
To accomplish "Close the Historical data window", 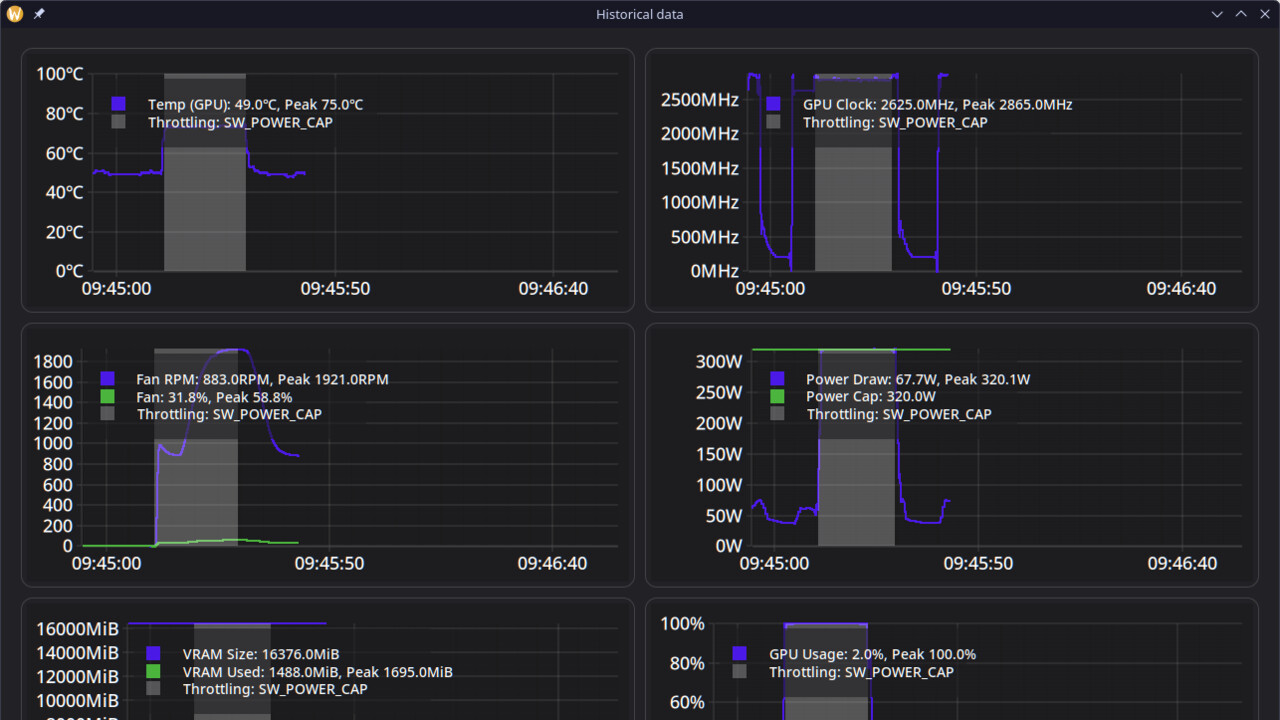I will tap(1264, 14).
